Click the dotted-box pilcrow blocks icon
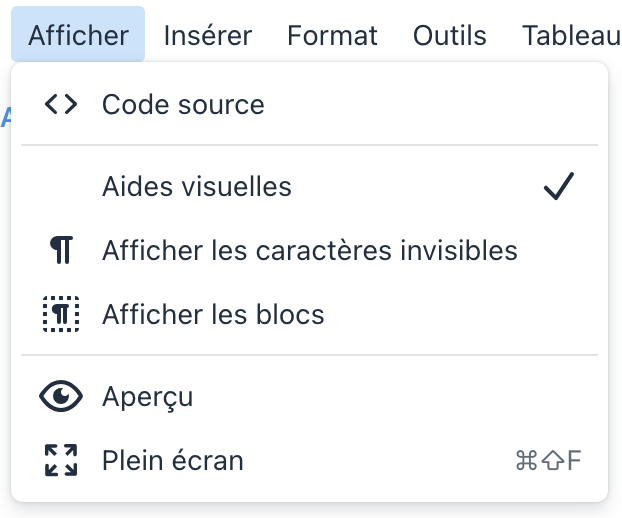622x518 pixels. coord(61,315)
